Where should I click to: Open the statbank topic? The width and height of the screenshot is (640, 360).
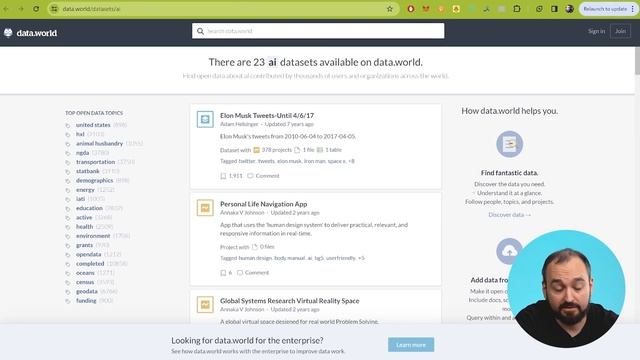[88, 171]
